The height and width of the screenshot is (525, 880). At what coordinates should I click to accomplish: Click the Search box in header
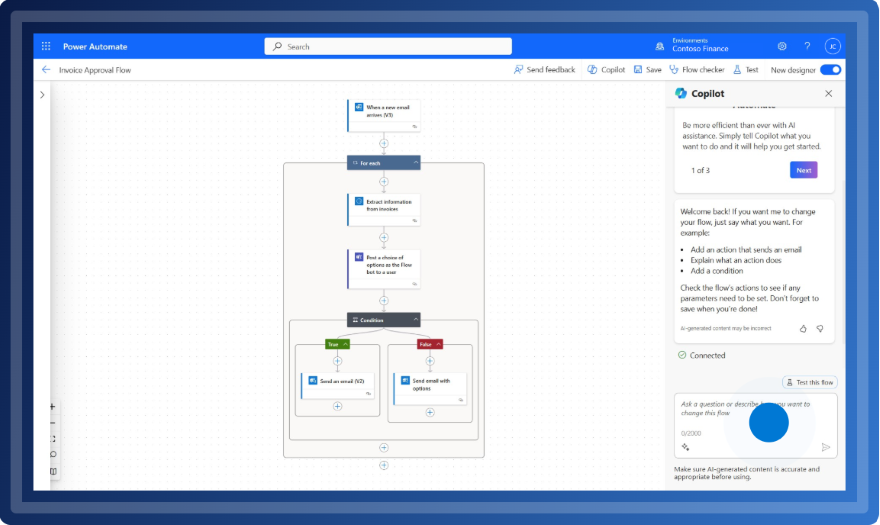[x=388, y=46]
